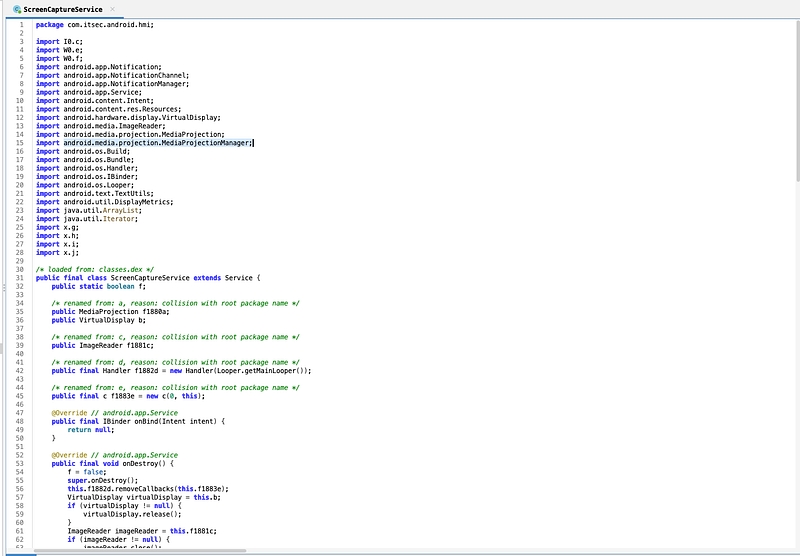The height and width of the screenshot is (556, 800).
Task: Click the f1883e field declaration
Action: [x=125, y=396]
